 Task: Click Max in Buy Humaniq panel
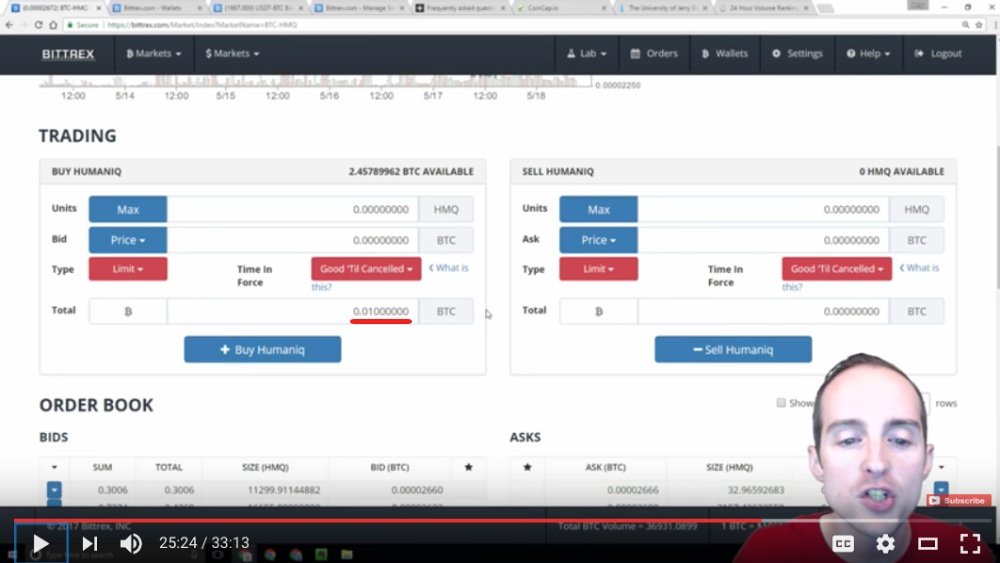[x=128, y=209]
